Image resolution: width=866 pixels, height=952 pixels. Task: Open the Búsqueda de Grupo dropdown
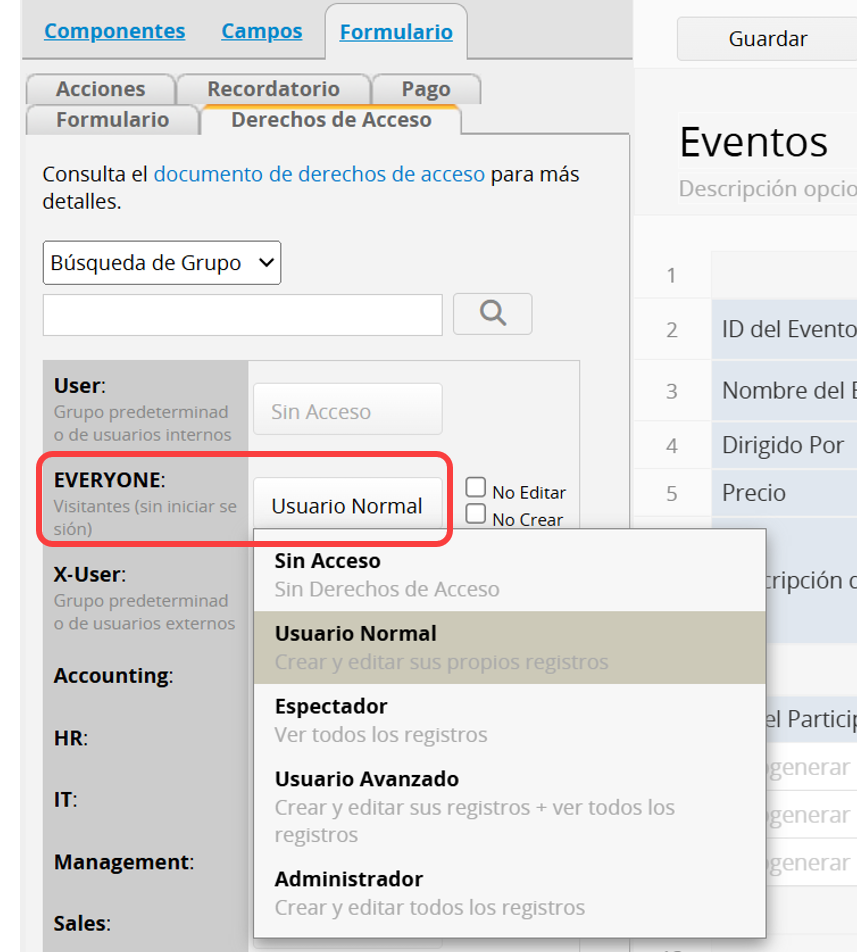coord(162,263)
